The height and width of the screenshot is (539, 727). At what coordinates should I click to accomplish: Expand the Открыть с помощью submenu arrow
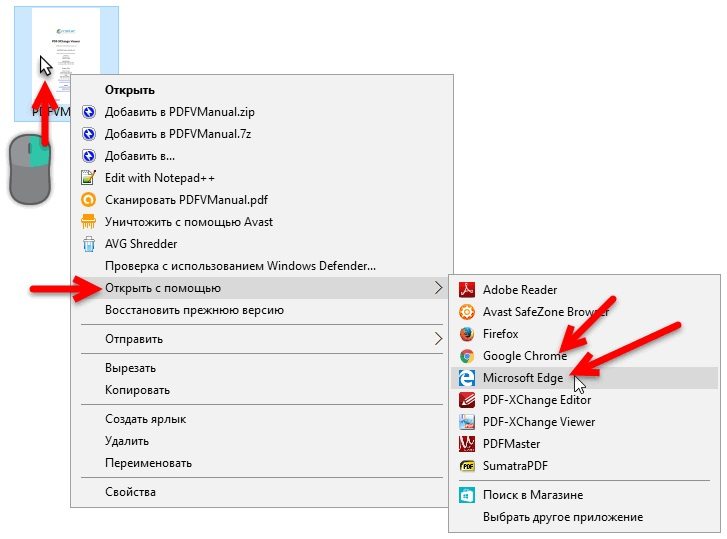pyautogui.click(x=438, y=288)
